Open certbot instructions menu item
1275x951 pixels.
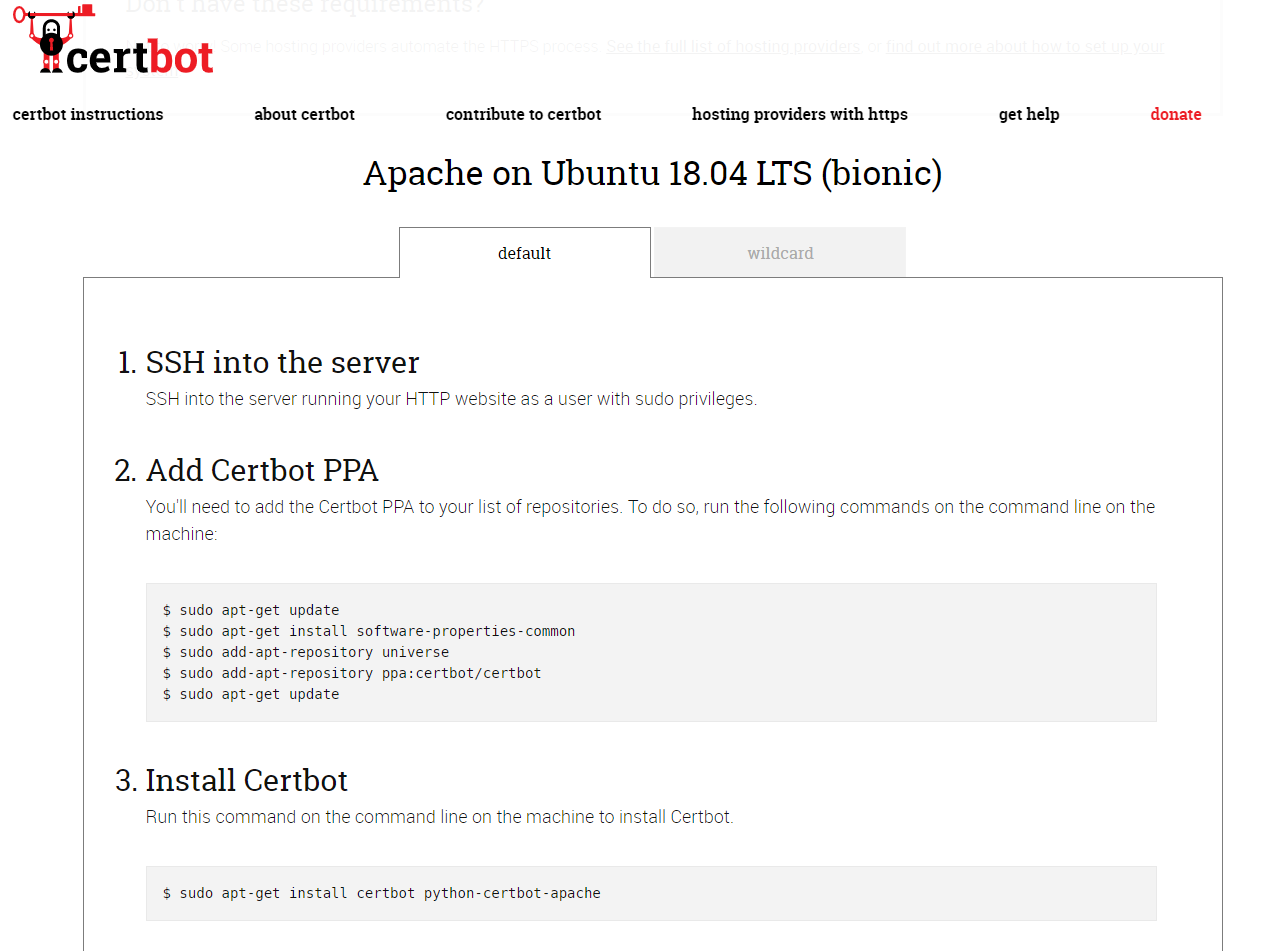[88, 114]
